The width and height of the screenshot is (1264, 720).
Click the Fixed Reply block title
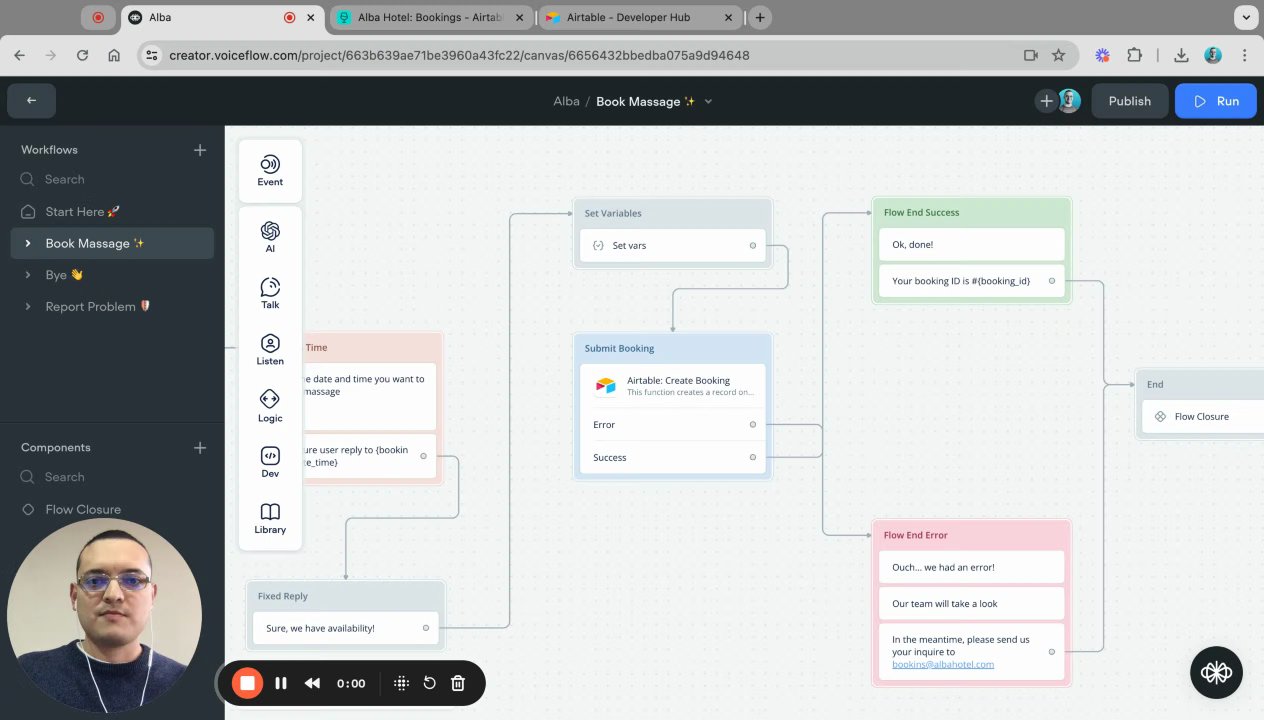coord(283,596)
